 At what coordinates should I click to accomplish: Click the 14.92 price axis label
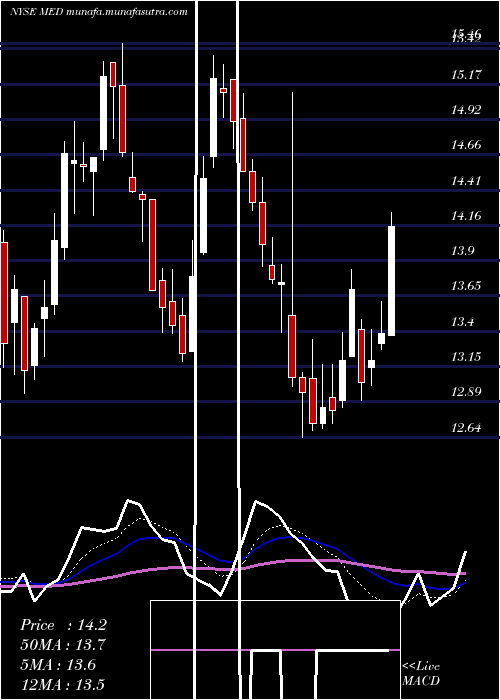[x=467, y=110]
